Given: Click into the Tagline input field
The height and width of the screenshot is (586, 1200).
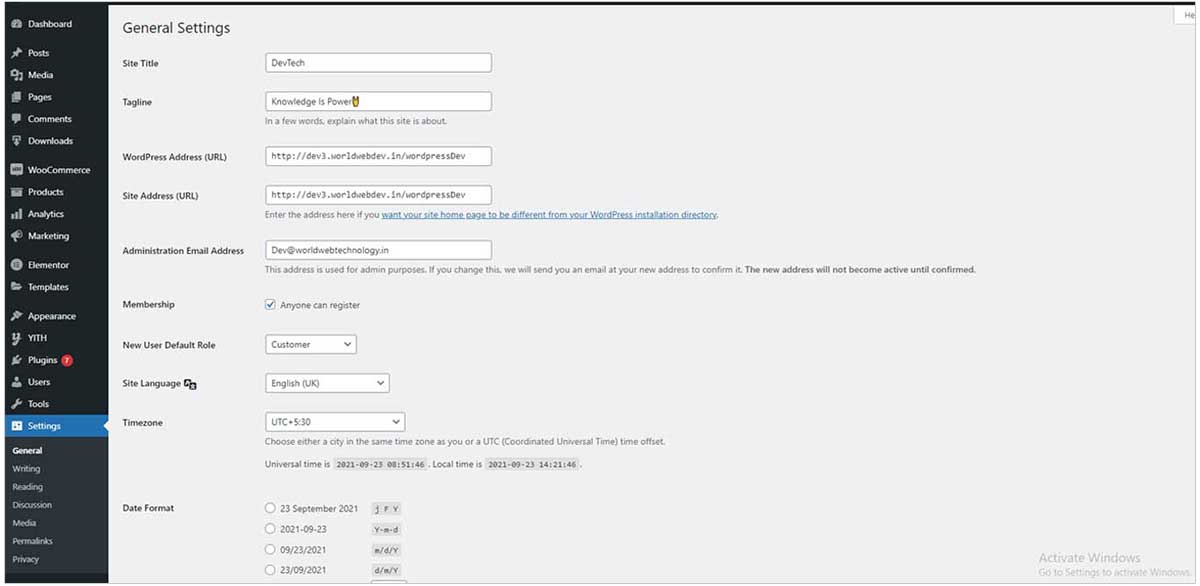Looking at the screenshot, I should (378, 101).
